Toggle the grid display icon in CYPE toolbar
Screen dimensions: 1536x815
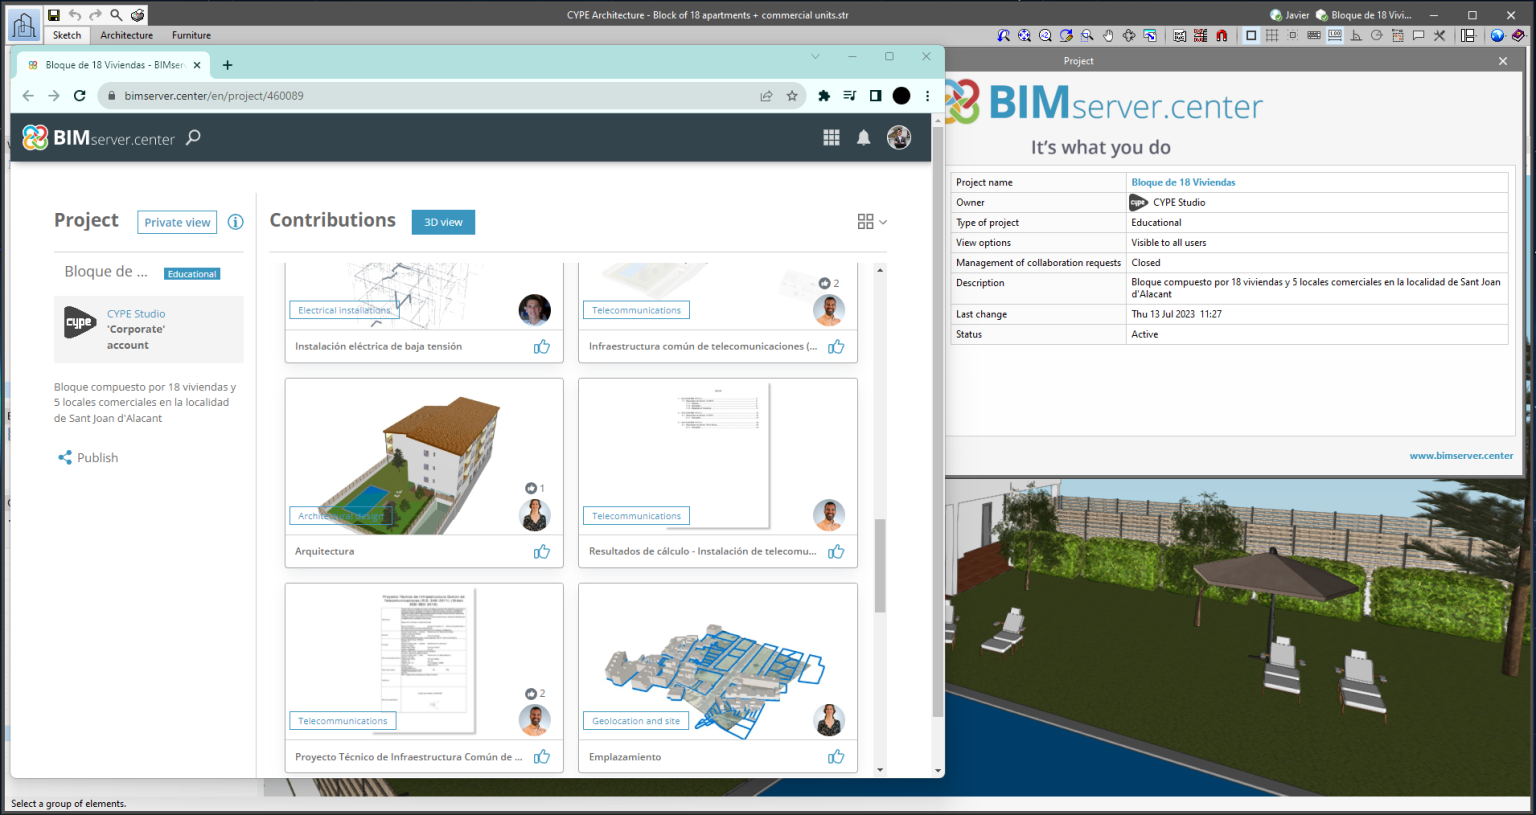coord(1272,35)
